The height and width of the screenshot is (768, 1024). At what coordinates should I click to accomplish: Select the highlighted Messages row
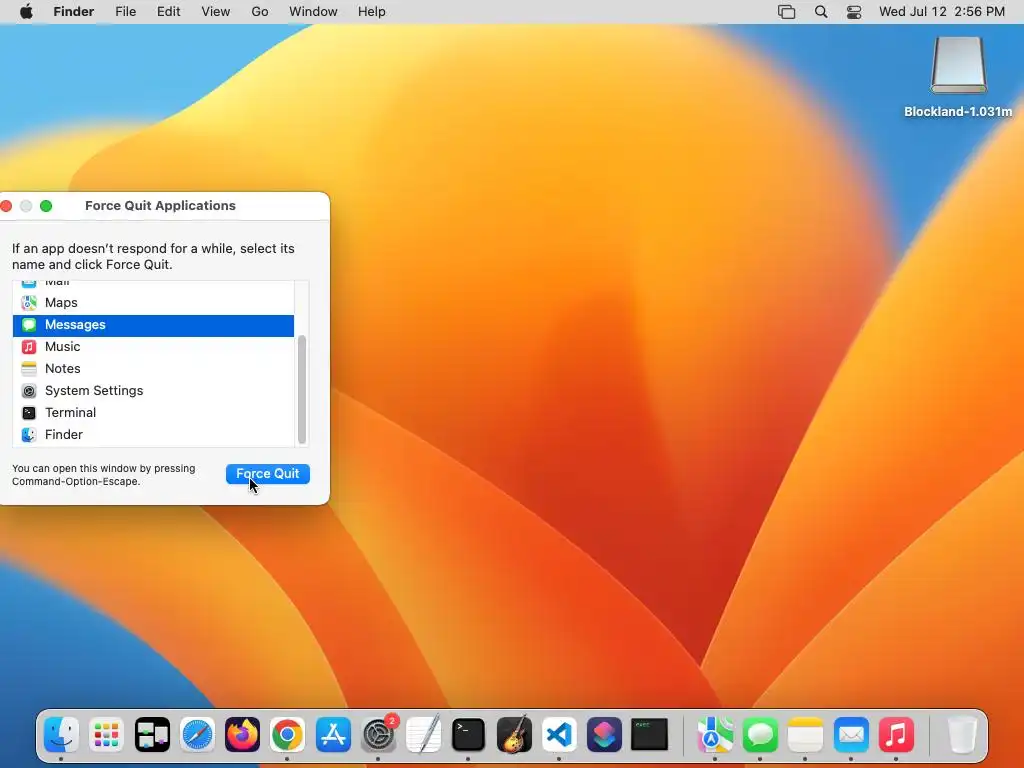[x=153, y=325]
